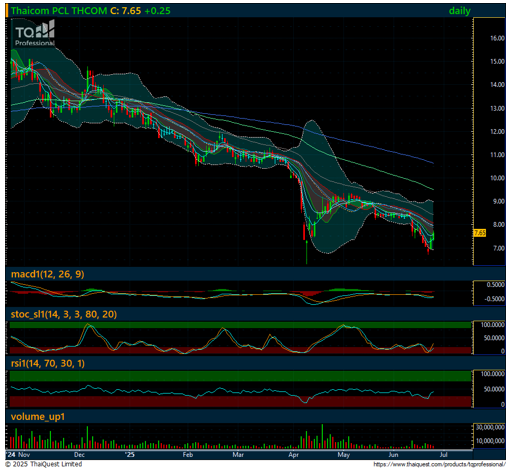The height and width of the screenshot is (470, 509).
Task: Click the '25 year marker on date axis
Action: (x=129, y=455)
